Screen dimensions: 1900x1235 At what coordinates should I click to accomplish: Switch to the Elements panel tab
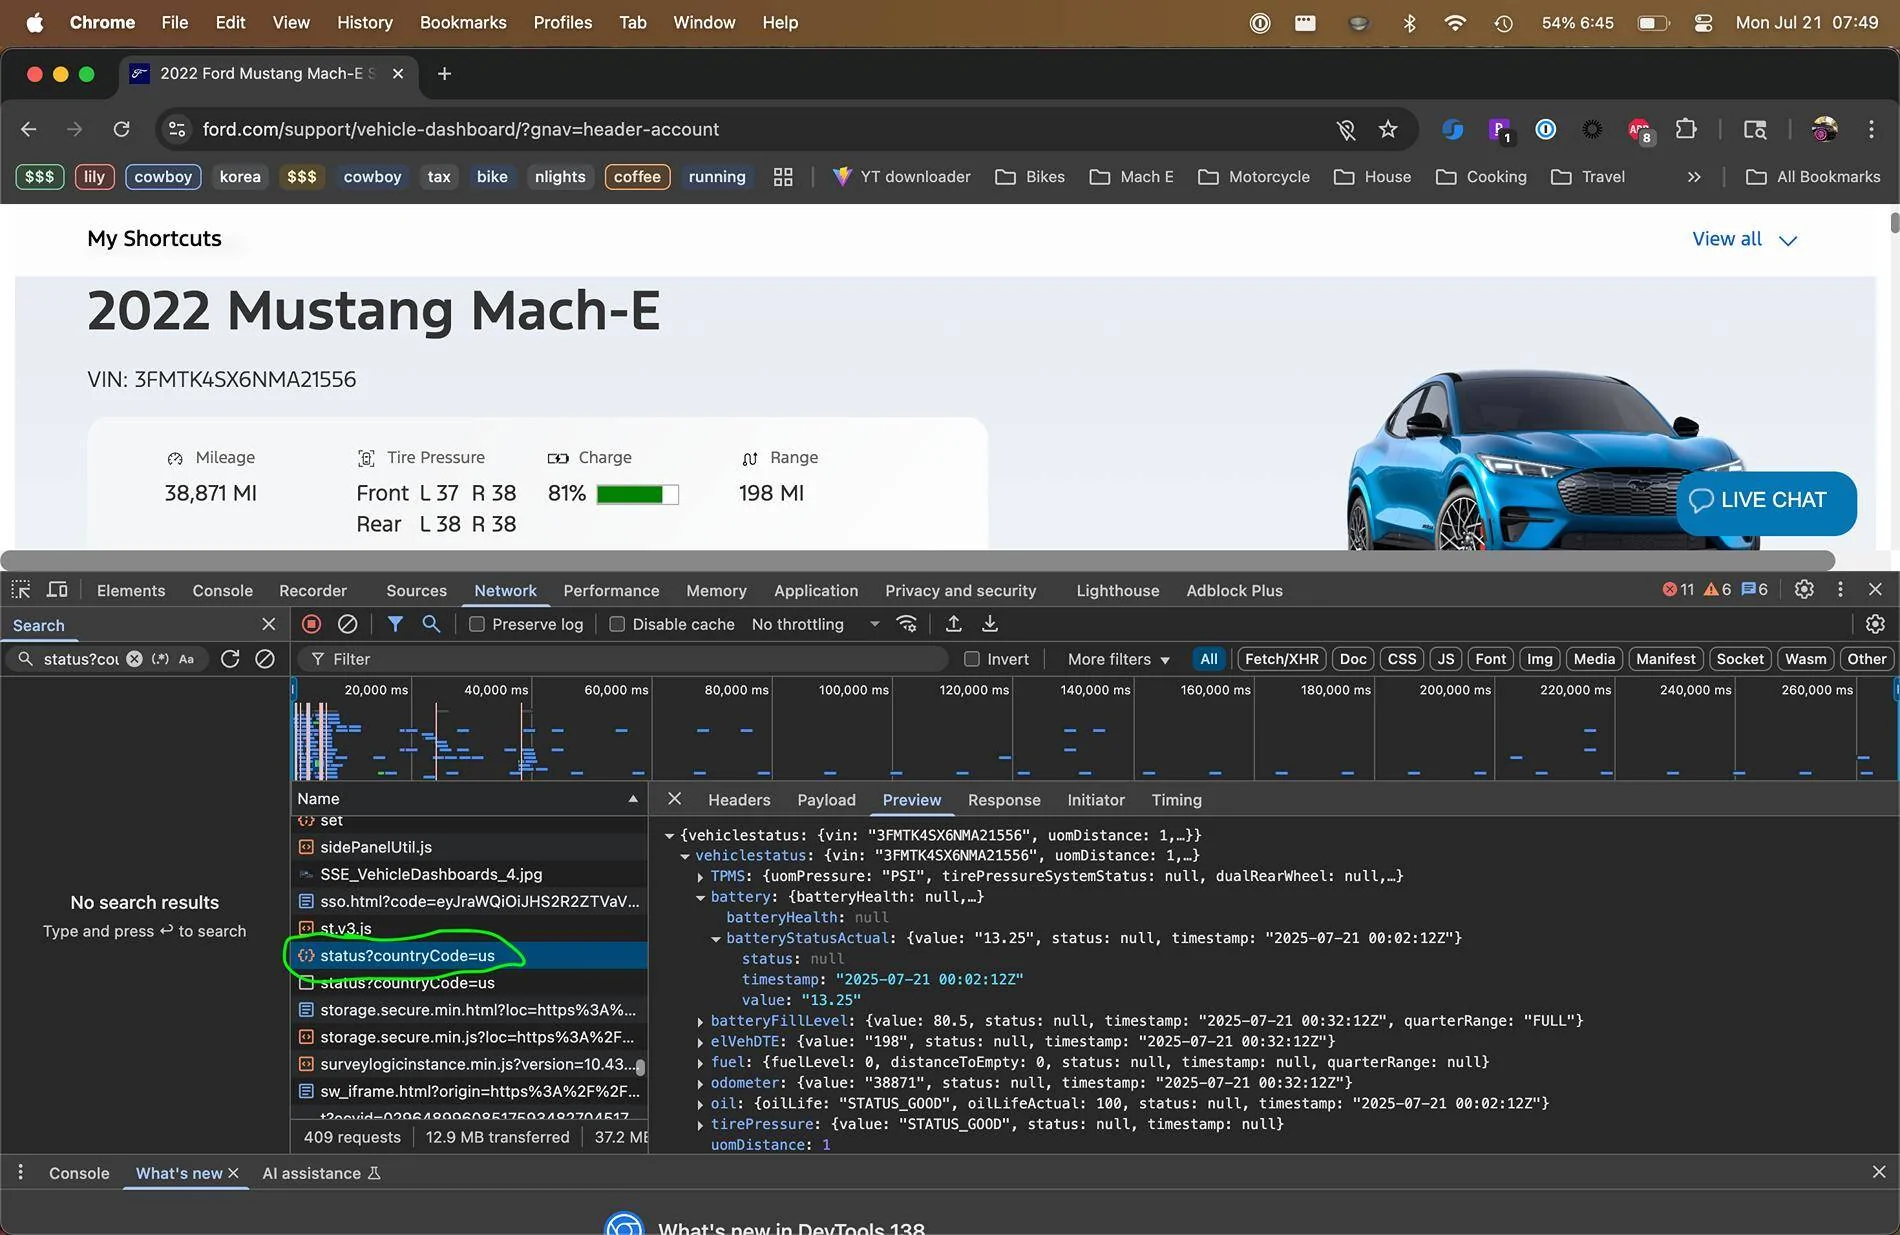tap(131, 590)
